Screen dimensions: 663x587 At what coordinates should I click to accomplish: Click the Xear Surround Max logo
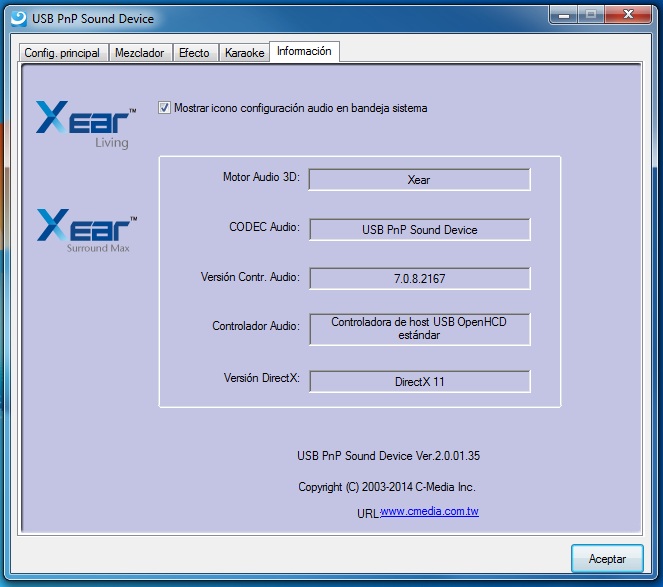pyautogui.click(x=86, y=230)
